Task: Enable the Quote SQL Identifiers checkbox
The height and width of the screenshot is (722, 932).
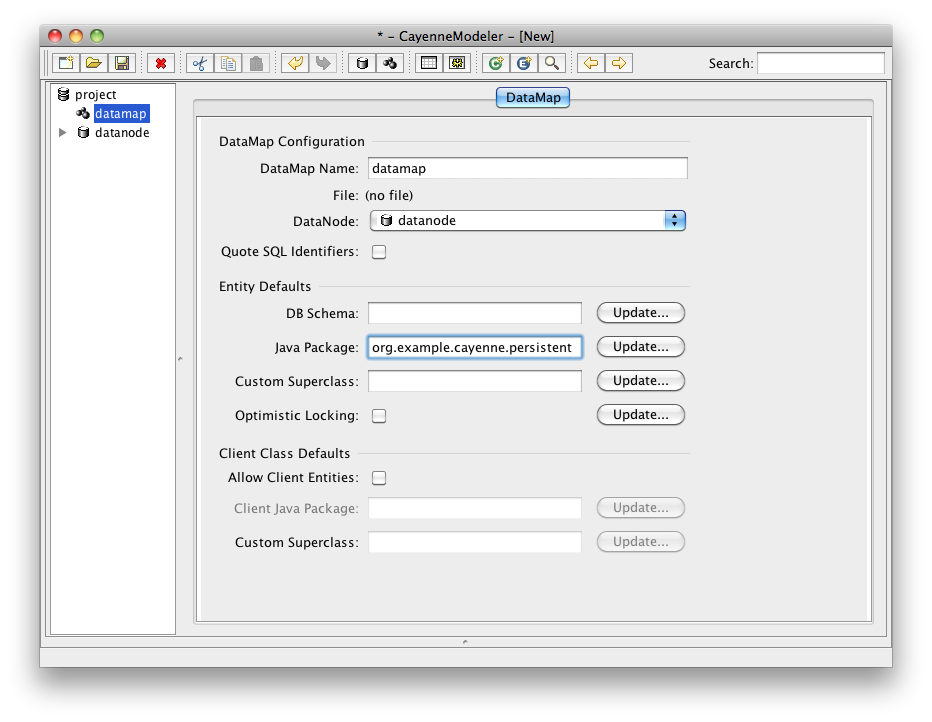Action: [x=379, y=252]
